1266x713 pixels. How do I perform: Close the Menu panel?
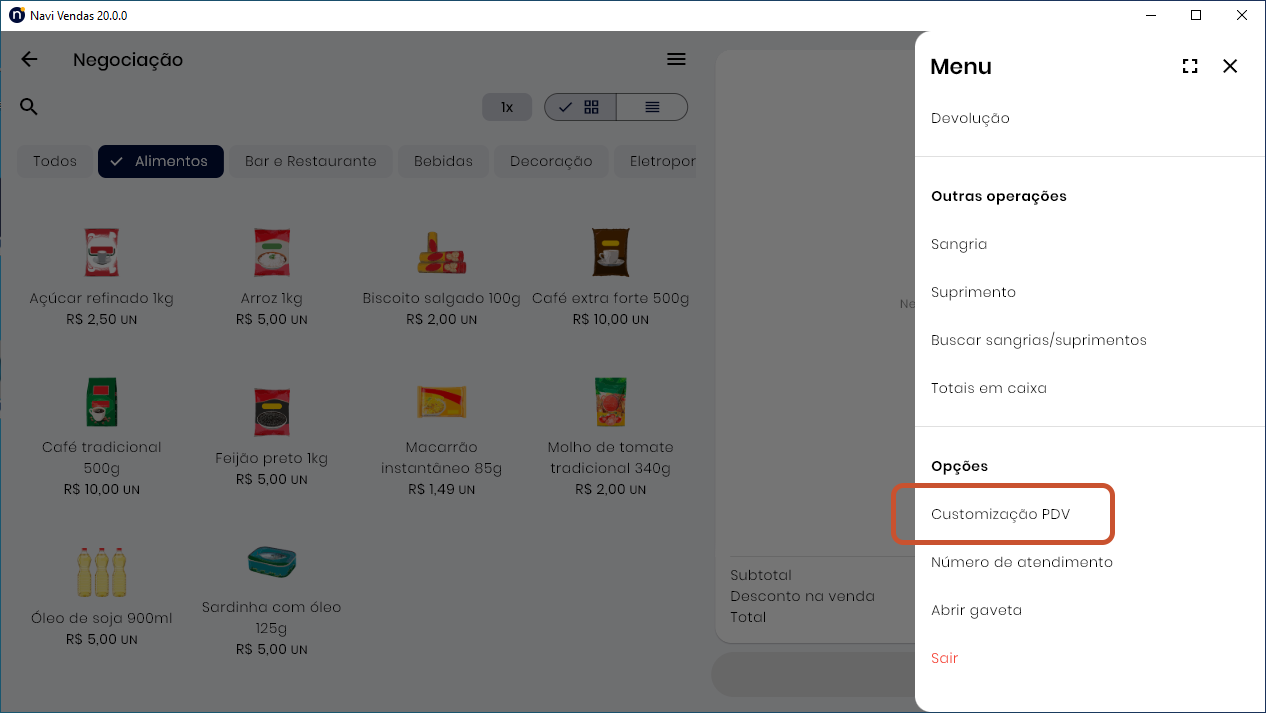(x=1230, y=66)
